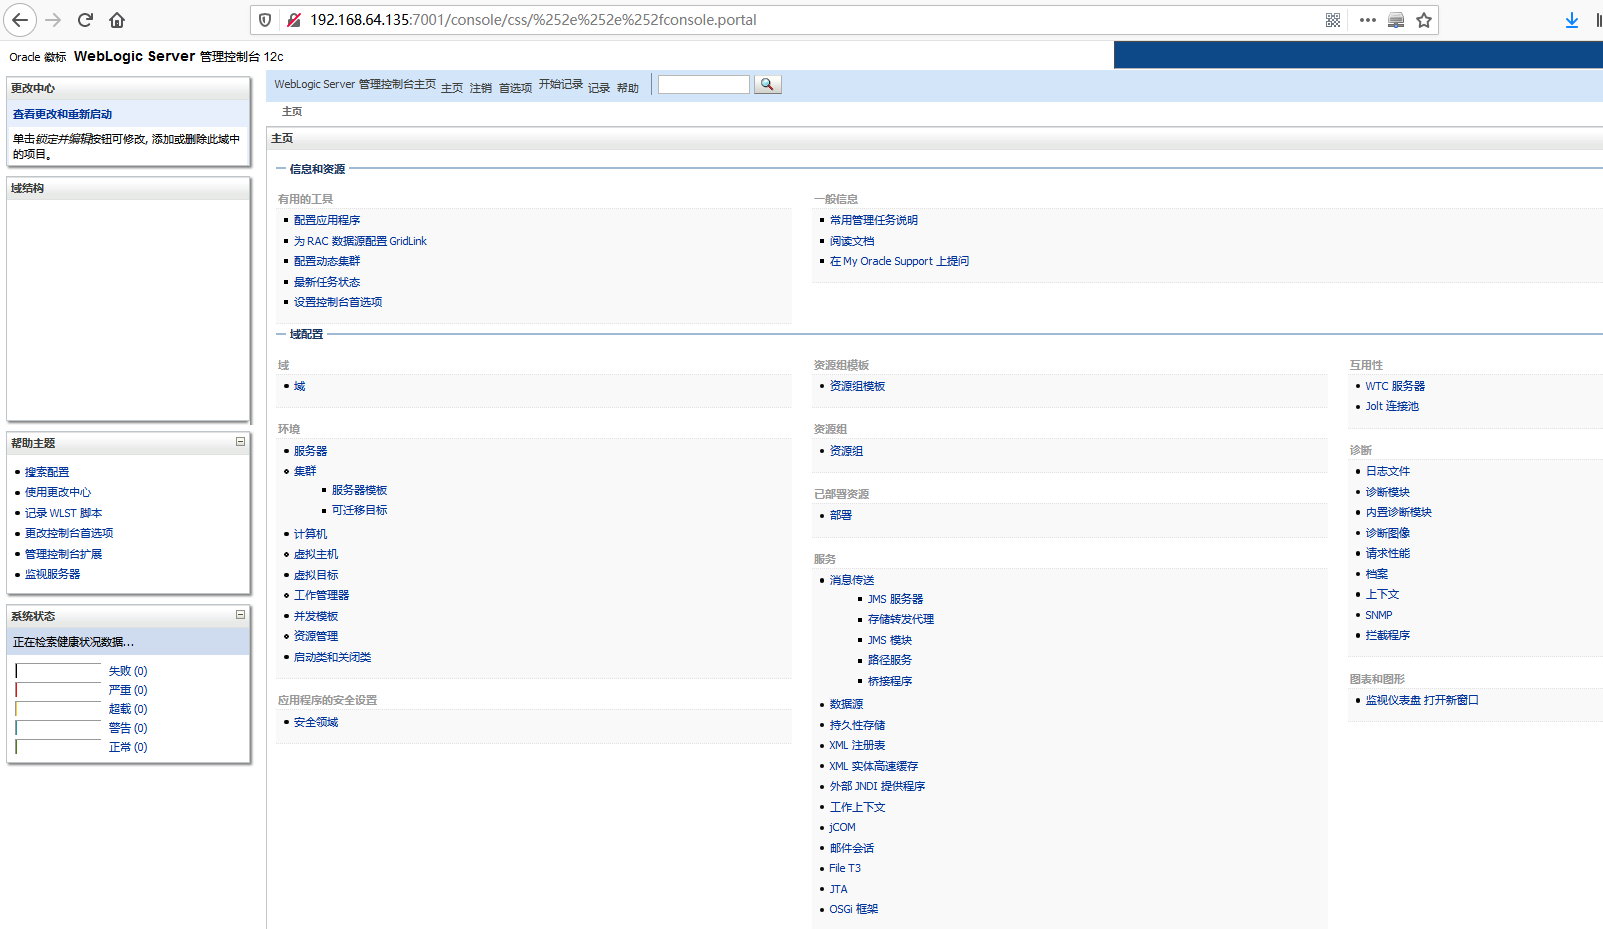Open 搜索配置 help topic
Screen dimensions: 1603x929
[47, 472]
